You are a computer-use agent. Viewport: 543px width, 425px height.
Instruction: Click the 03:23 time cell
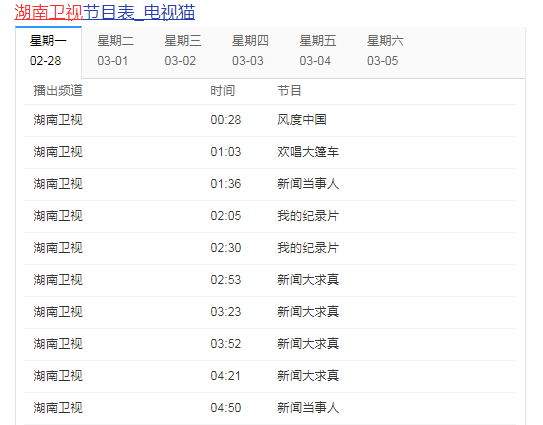coord(226,312)
